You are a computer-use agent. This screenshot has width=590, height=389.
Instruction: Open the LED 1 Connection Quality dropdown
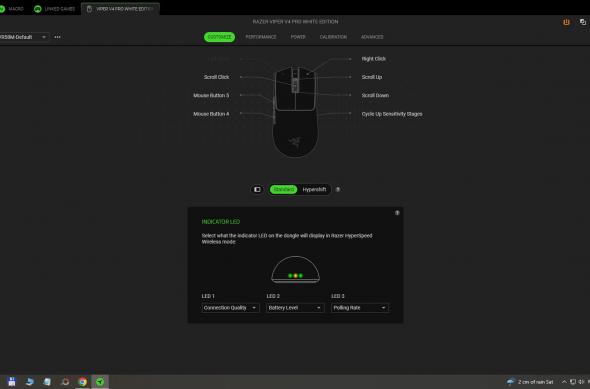click(230, 308)
